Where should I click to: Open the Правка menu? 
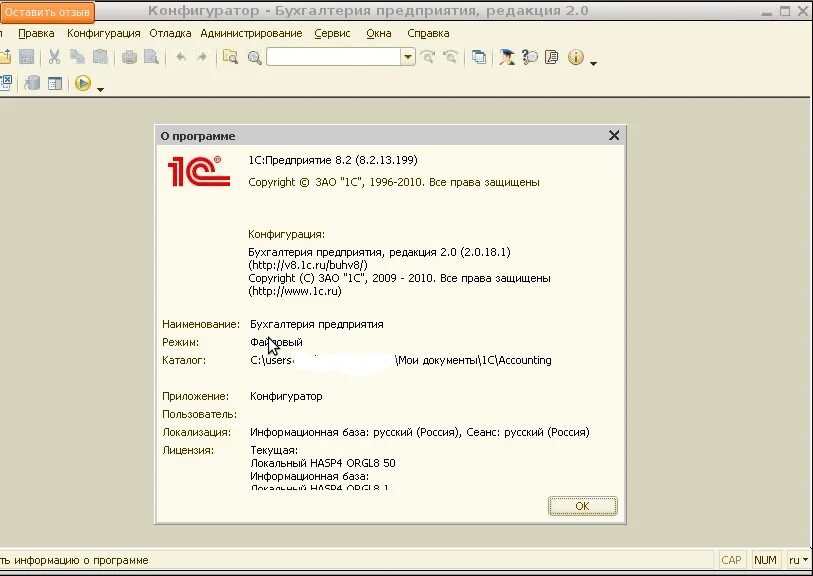(x=36, y=33)
